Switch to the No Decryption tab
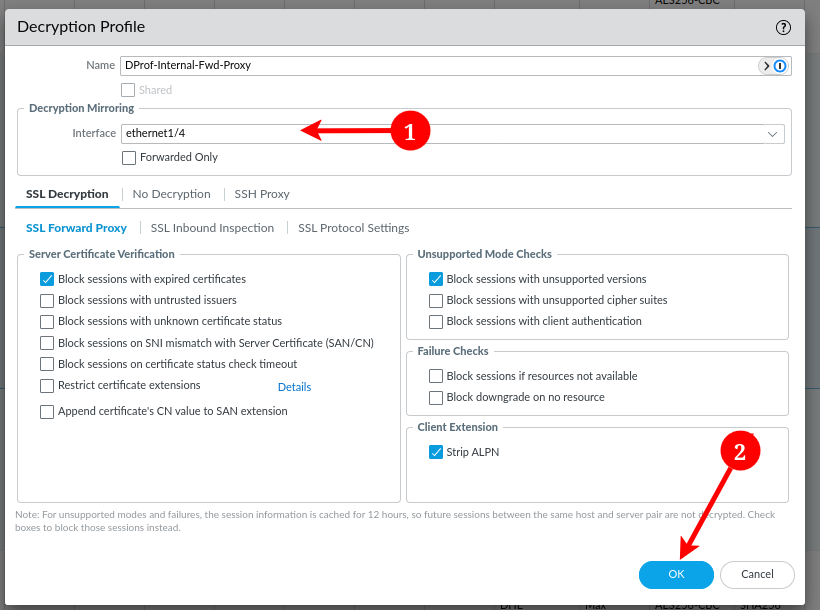 171,194
